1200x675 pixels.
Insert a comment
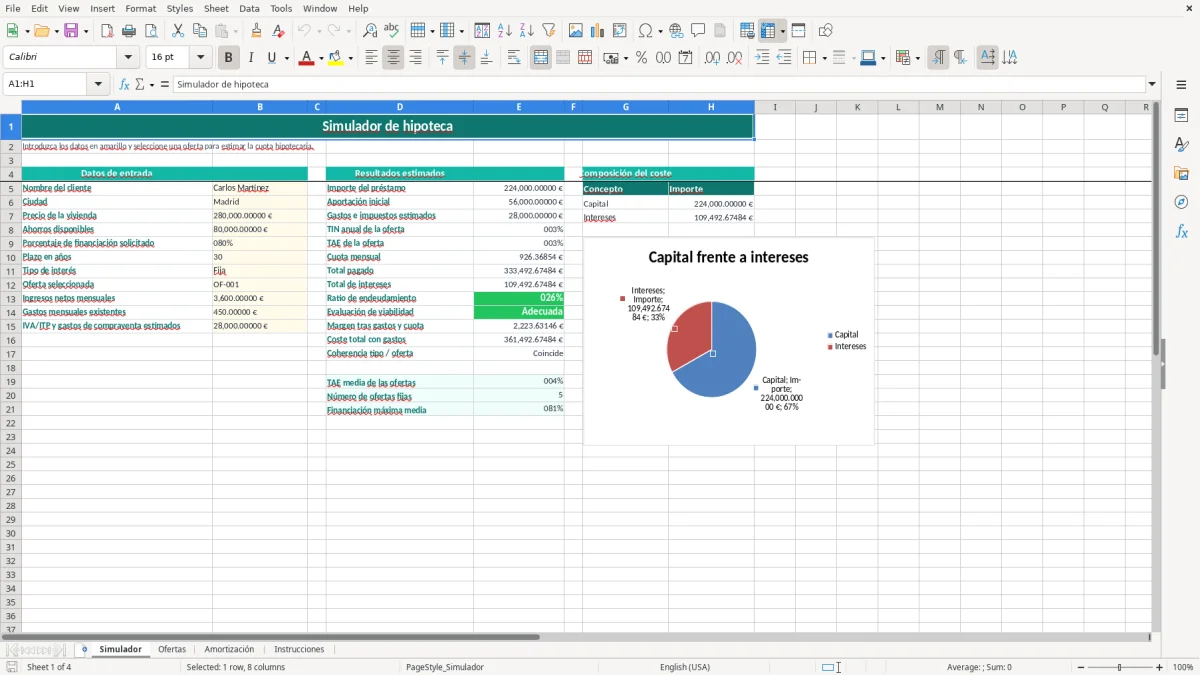point(698,31)
